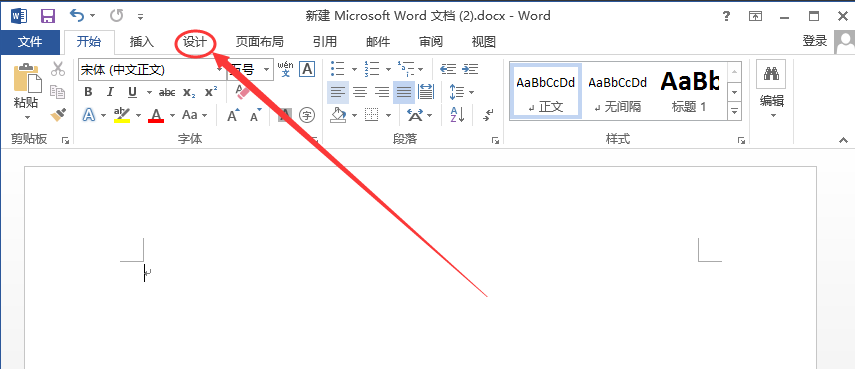This screenshot has width=855, height=369.
Task: Open line spacing options dropdown
Action: click(471, 92)
